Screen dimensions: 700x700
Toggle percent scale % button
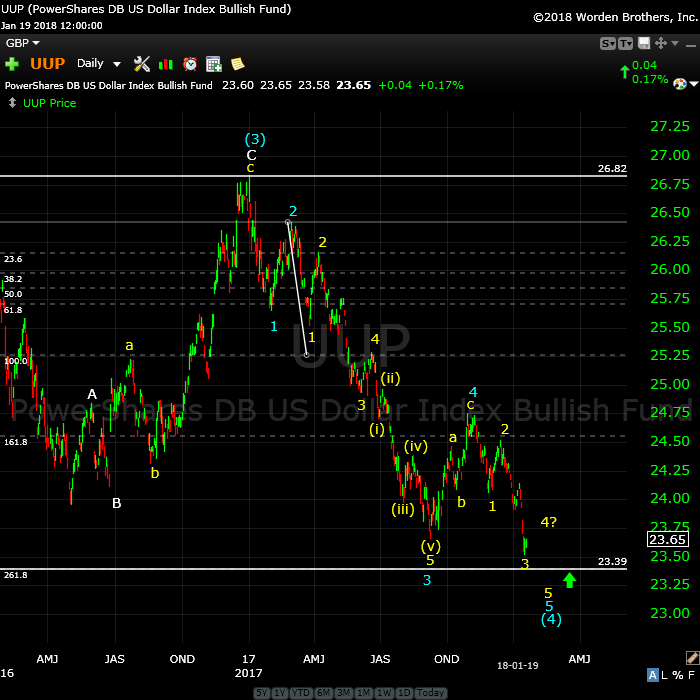(x=678, y=675)
